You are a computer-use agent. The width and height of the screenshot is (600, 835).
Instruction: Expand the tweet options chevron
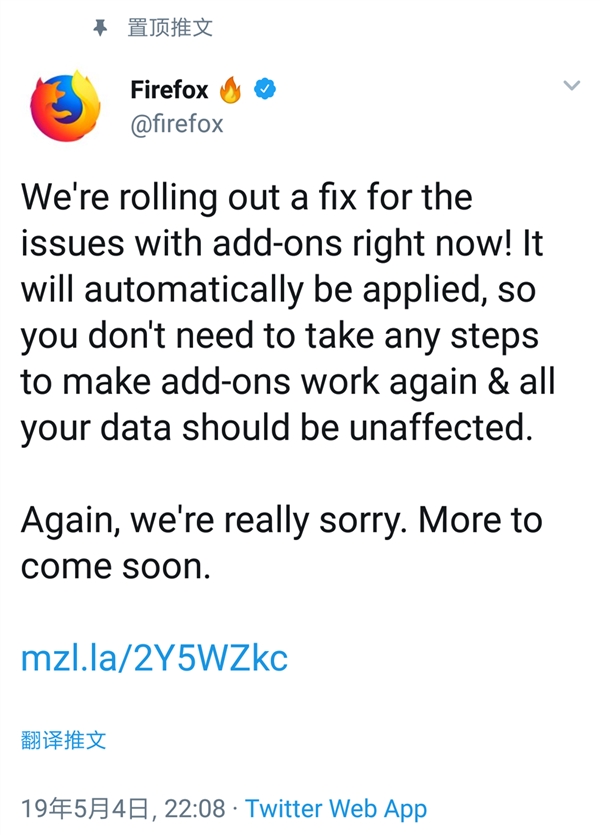pyautogui.click(x=572, y=86)
